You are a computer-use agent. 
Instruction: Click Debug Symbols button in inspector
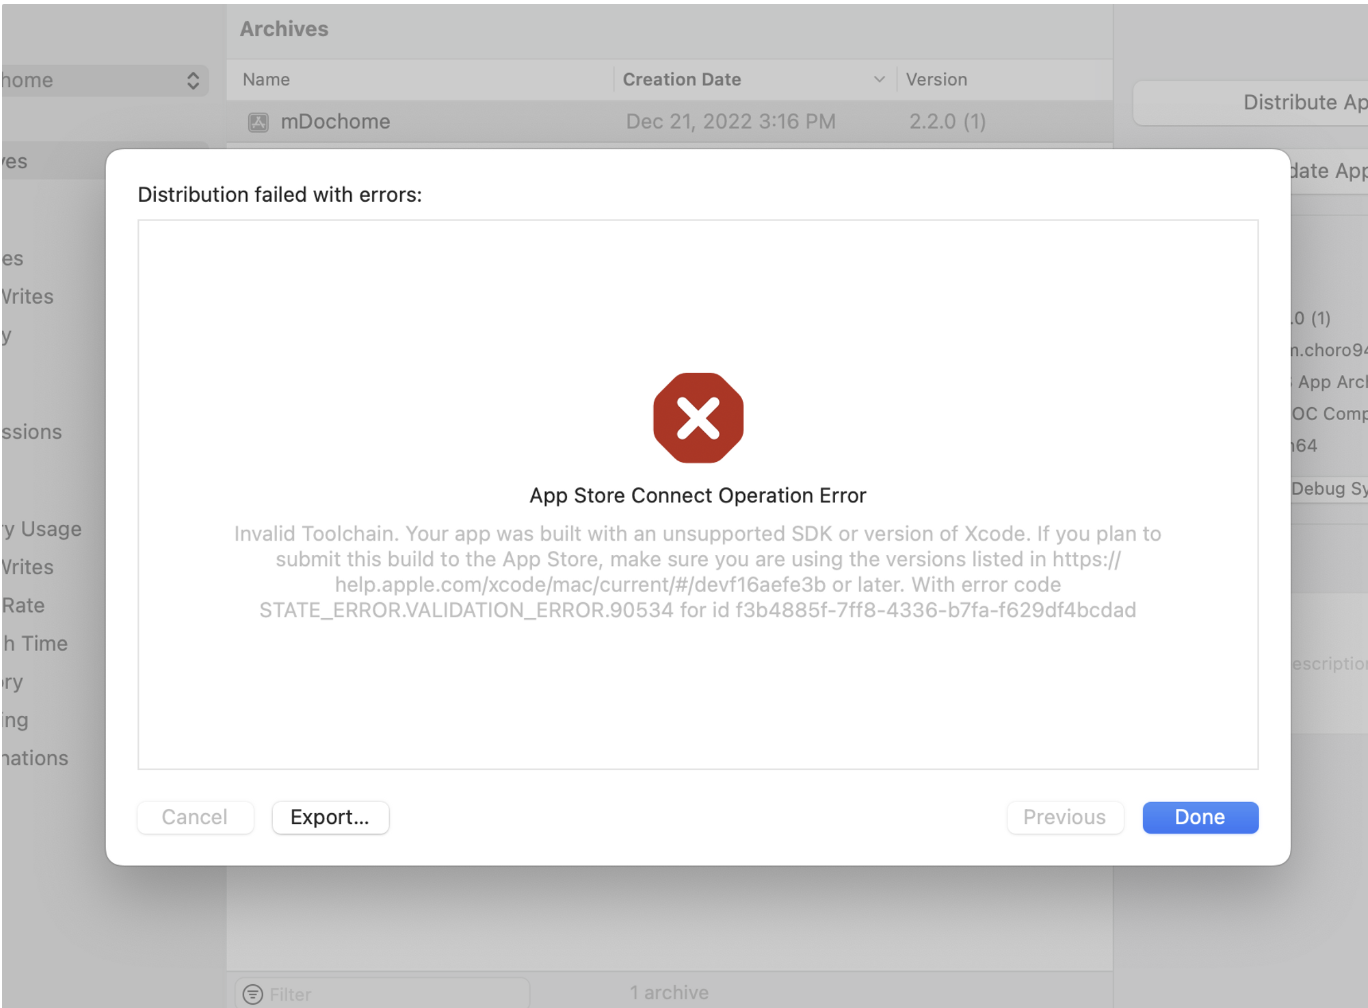(x=1328, y=489)
